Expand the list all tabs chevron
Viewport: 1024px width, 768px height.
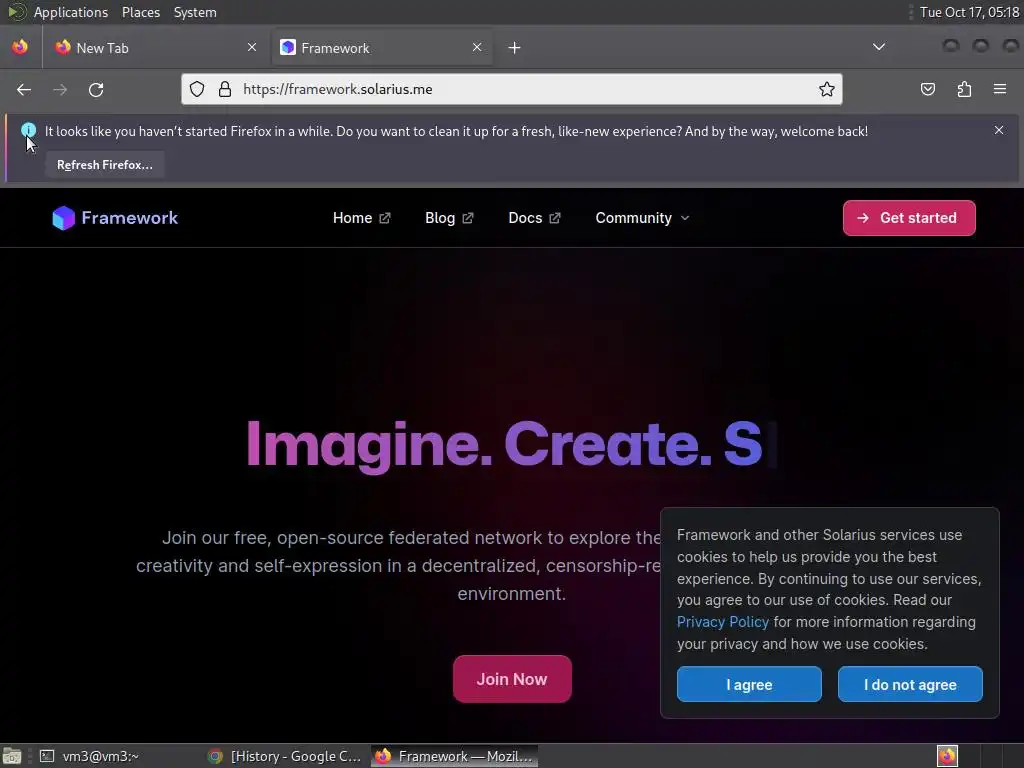pyautogui.click(x=879, y=47)
